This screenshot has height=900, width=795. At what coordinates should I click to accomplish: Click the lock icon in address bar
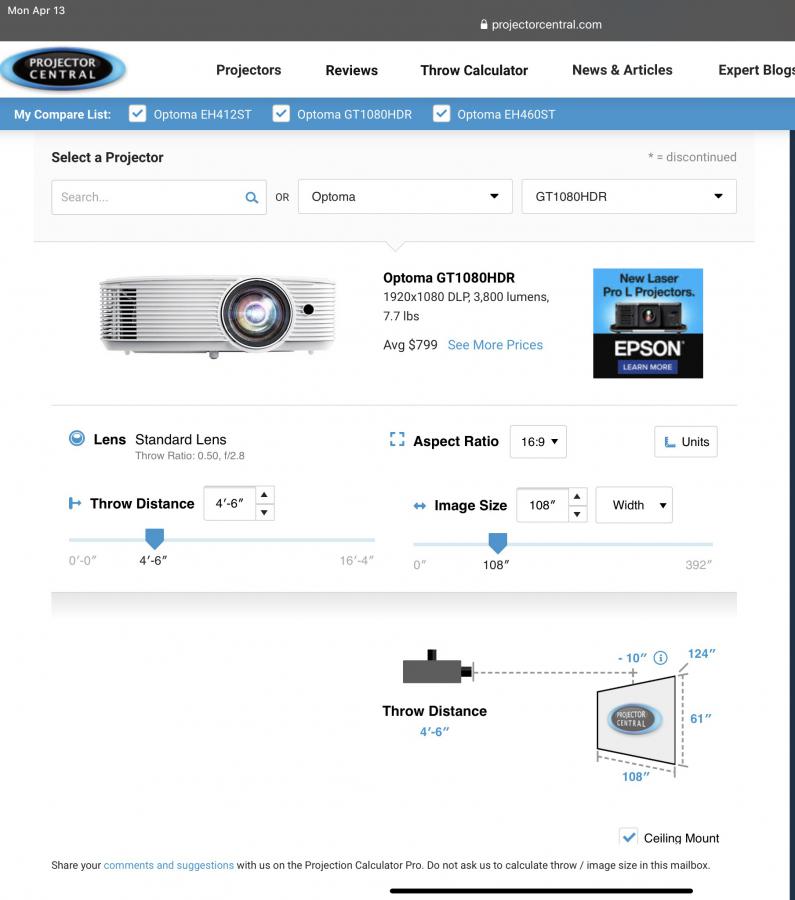tap(484, 25)
